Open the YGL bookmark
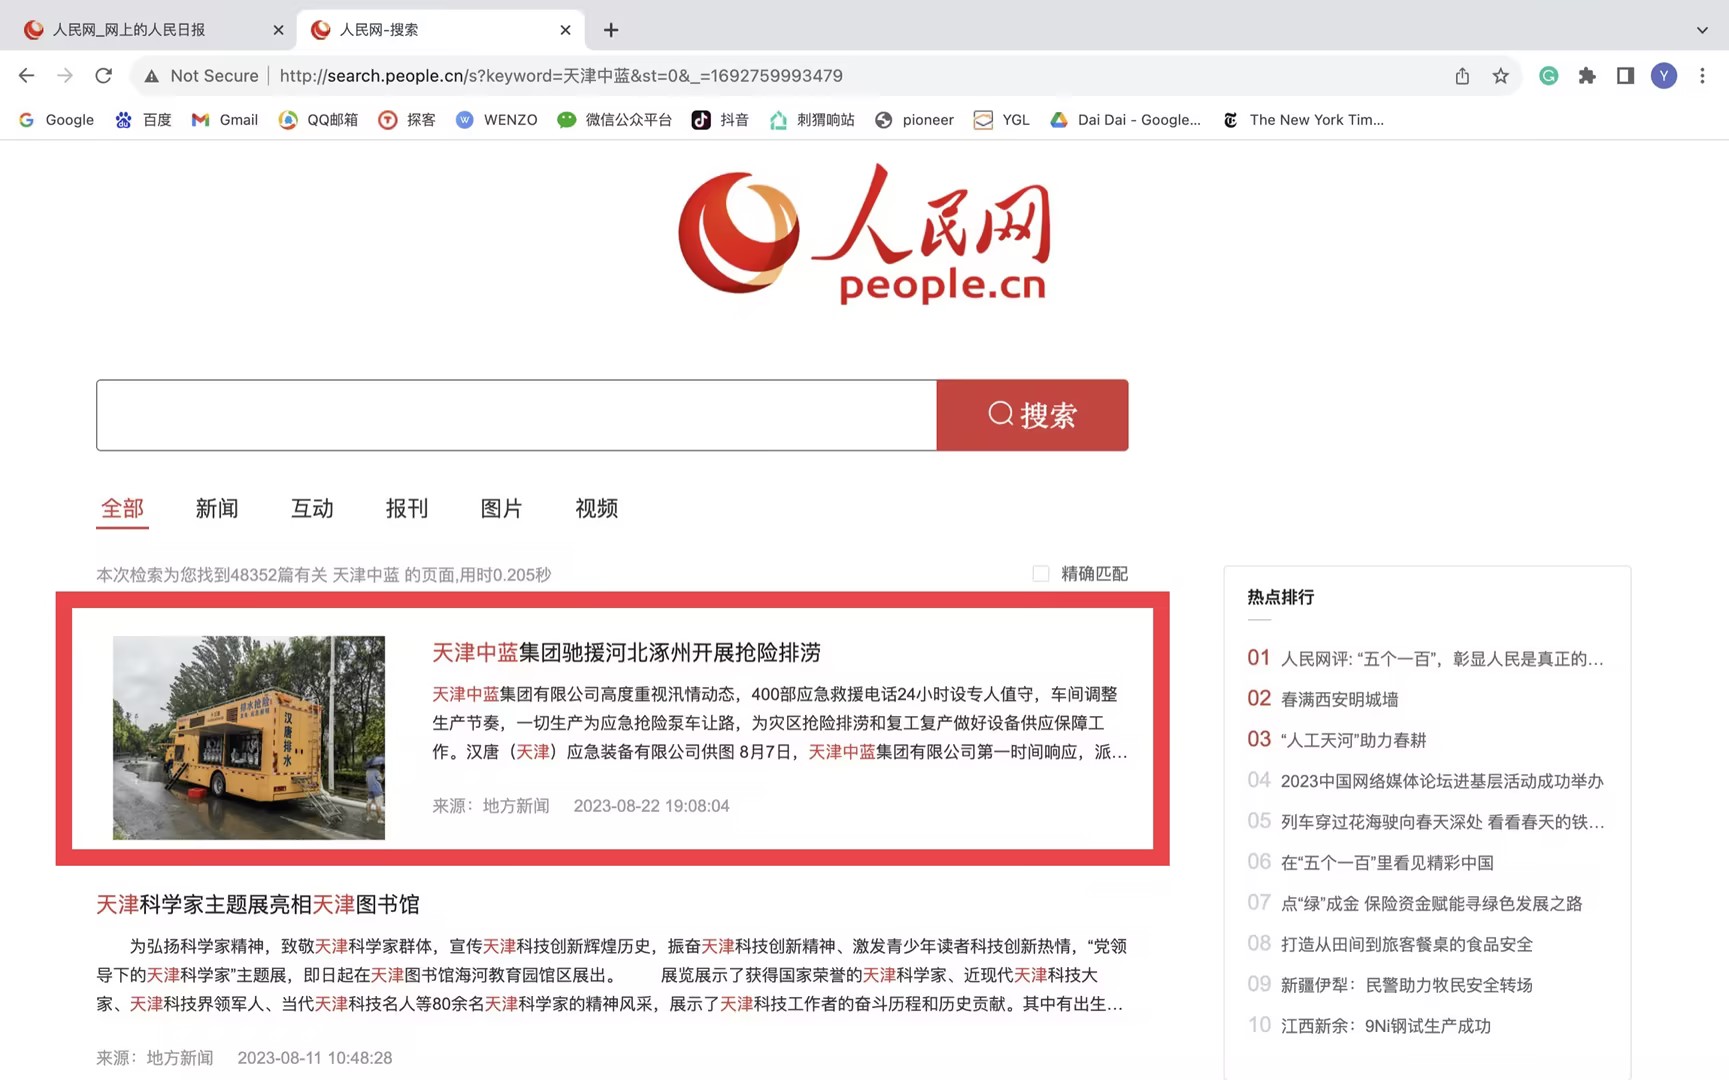The height and width of the screenshot is (1080, 1729). coord(1002,120)
